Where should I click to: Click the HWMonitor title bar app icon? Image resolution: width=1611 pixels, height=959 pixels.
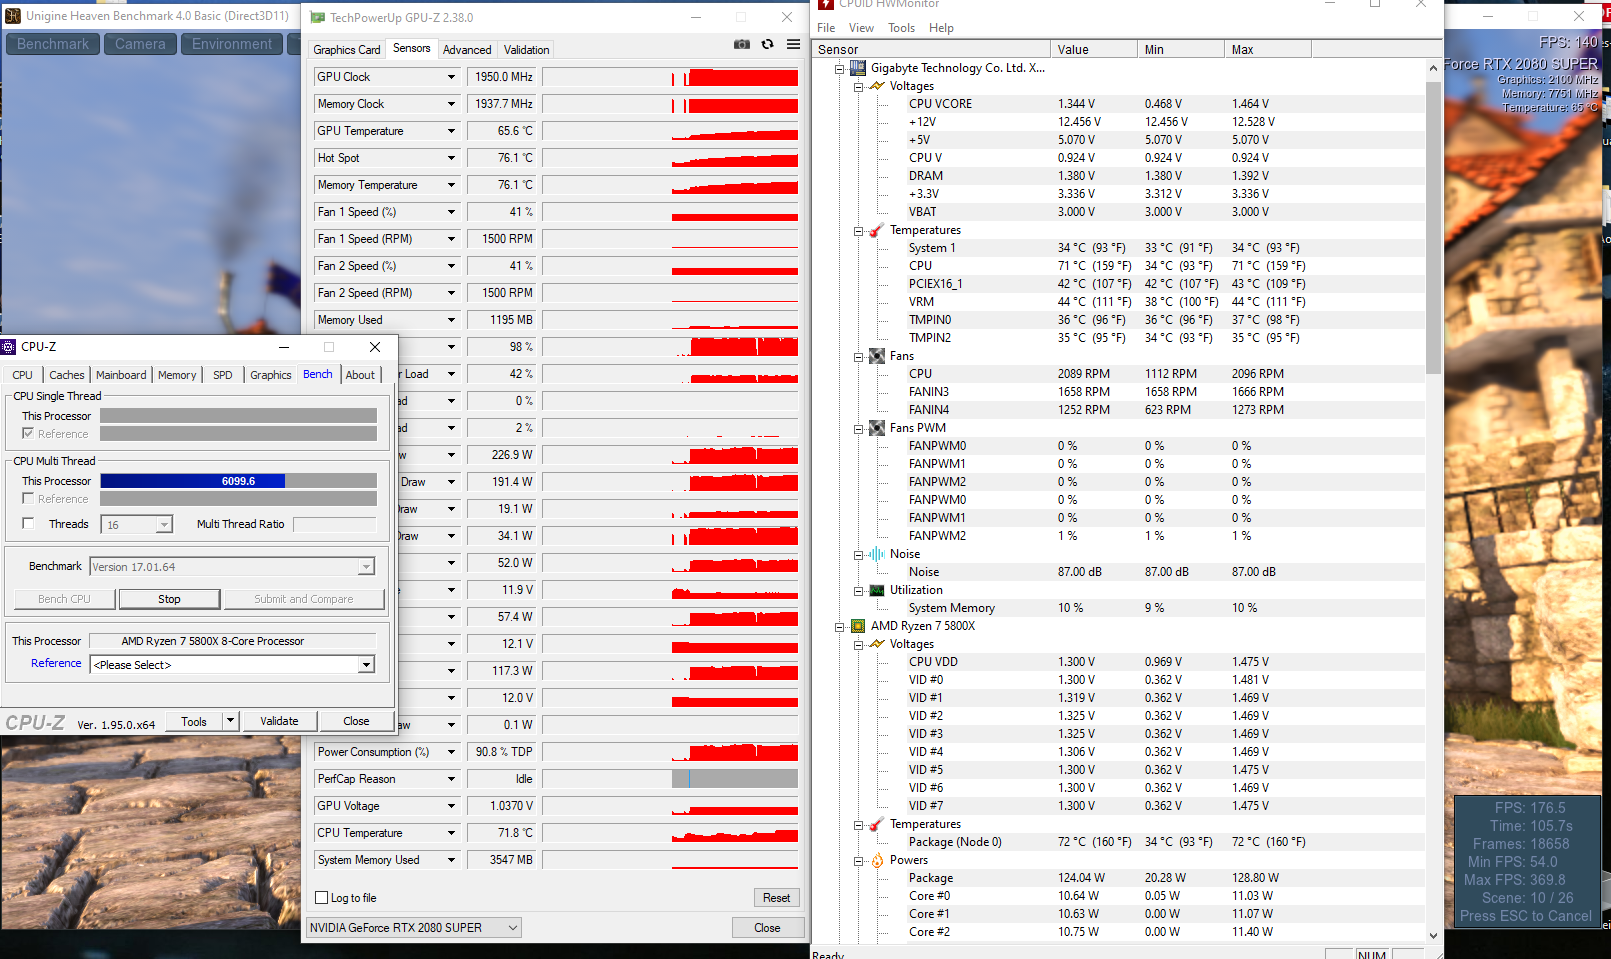pyautogui.click(x=826, y=4)
